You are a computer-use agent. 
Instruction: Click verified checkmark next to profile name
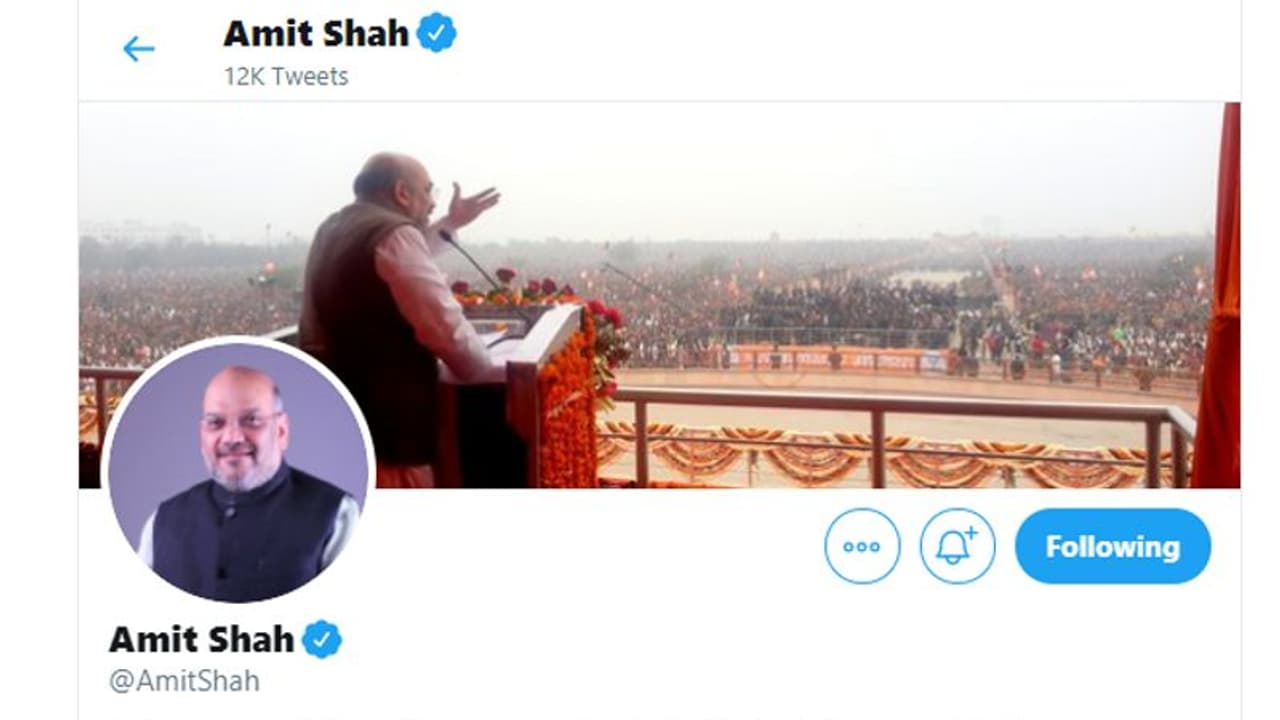point(322,639)
